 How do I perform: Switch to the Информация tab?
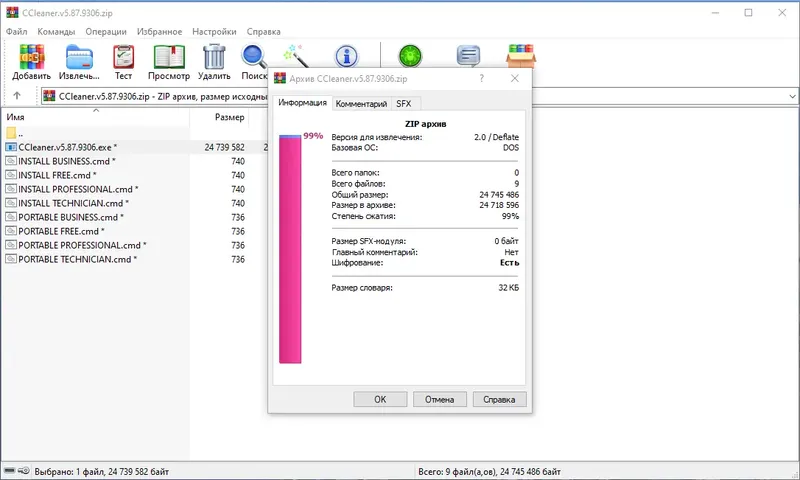(303, 103)
